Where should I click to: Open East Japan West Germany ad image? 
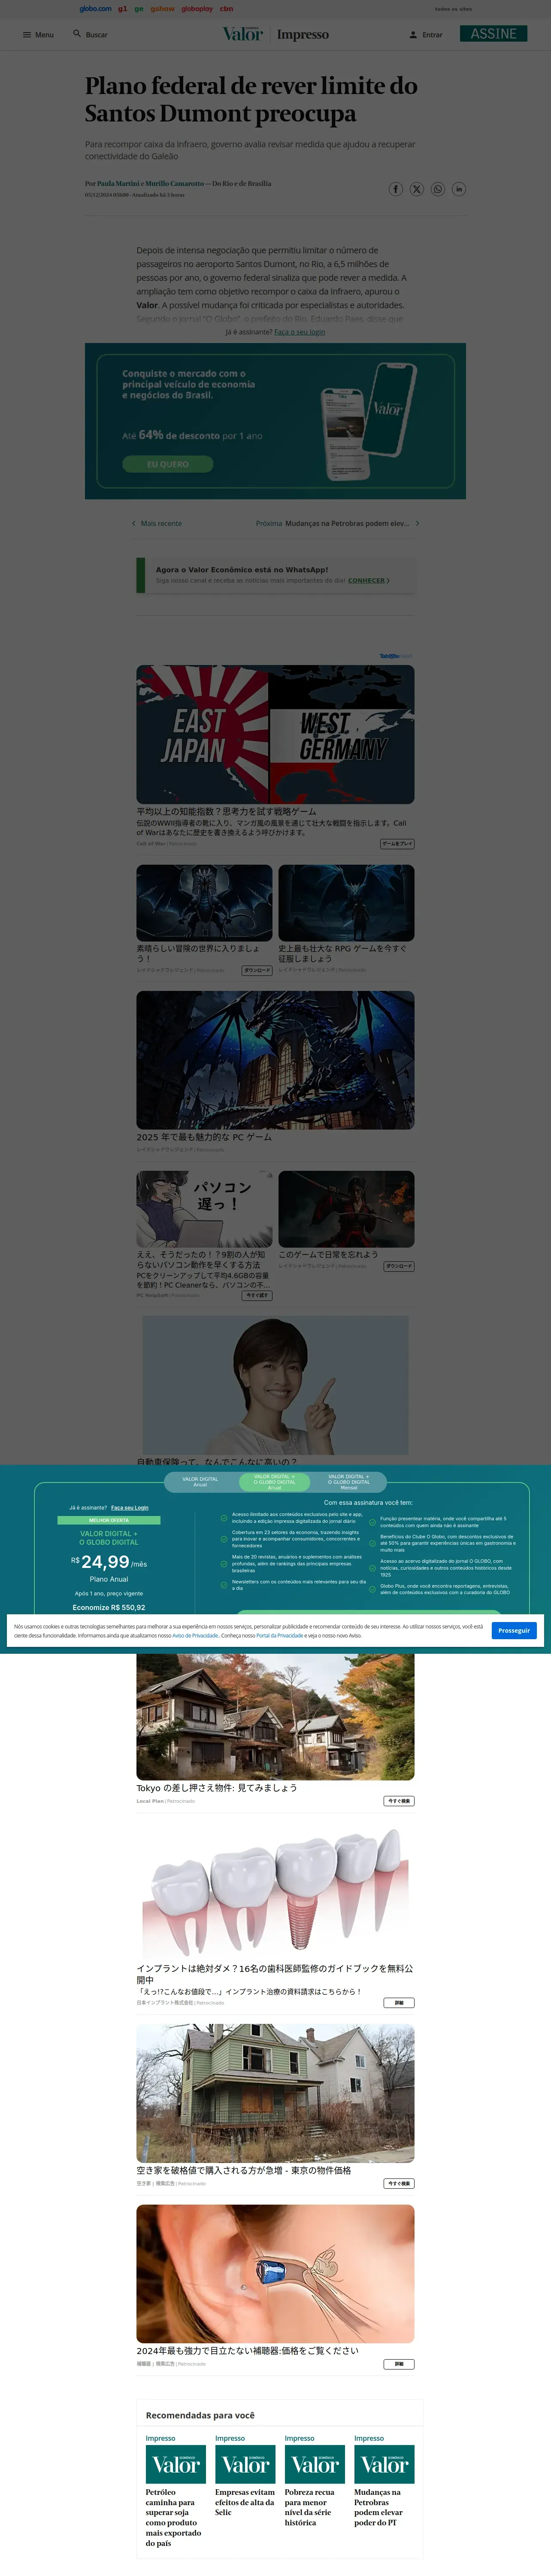point(275,735)
